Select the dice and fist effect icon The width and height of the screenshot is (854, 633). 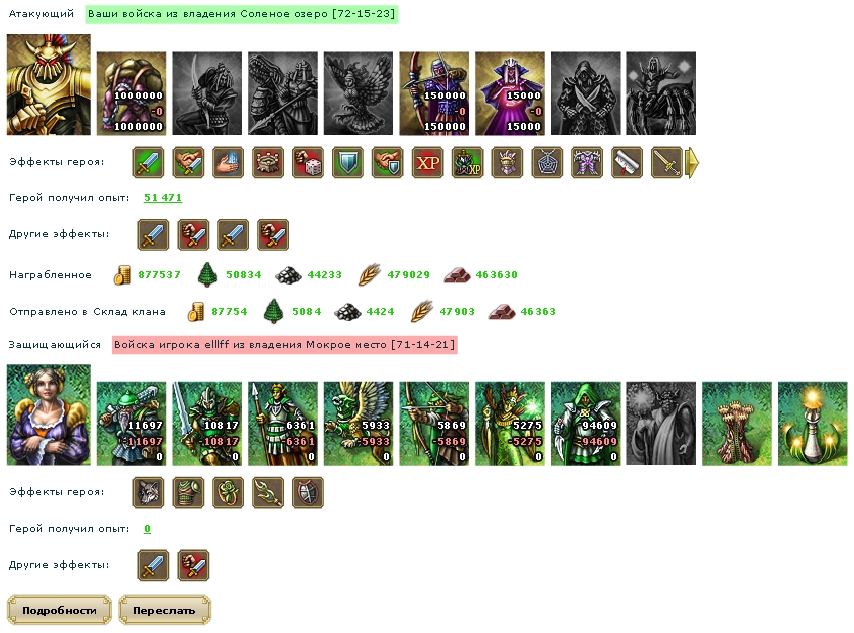tap(308, 162)
